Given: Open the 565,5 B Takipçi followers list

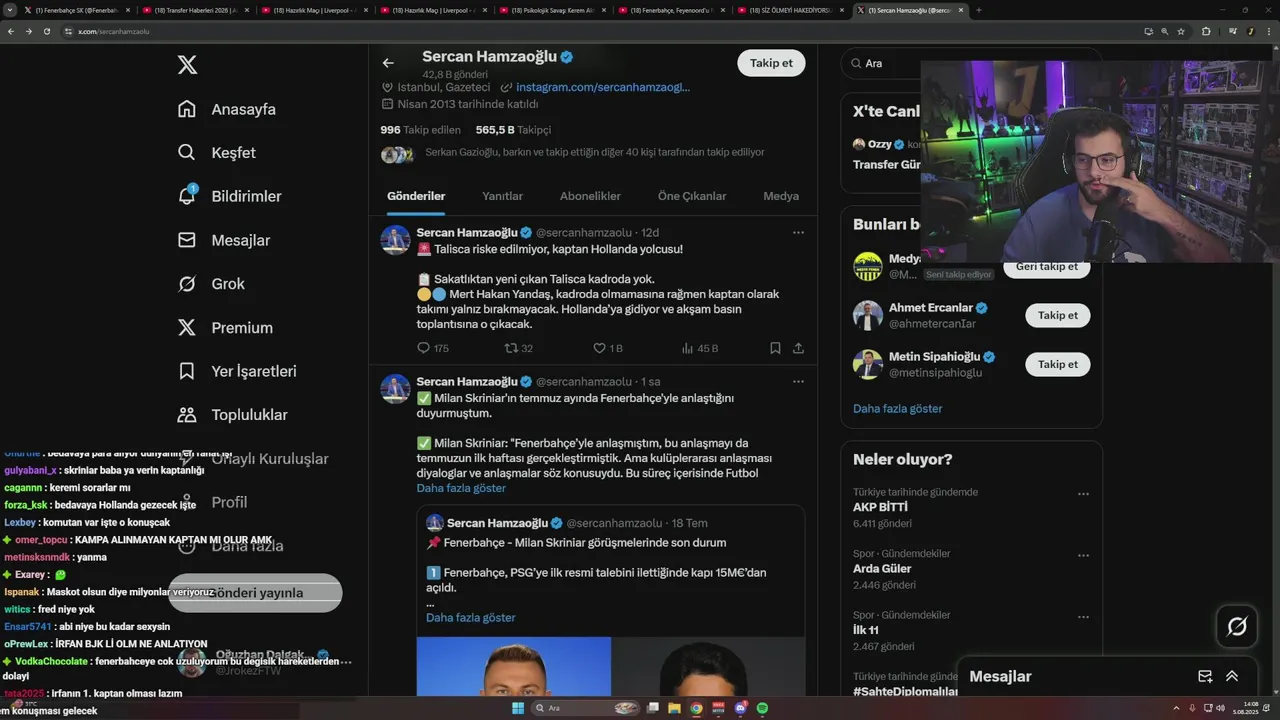Looking at the screenshot, I should click(x=513, y=130).
